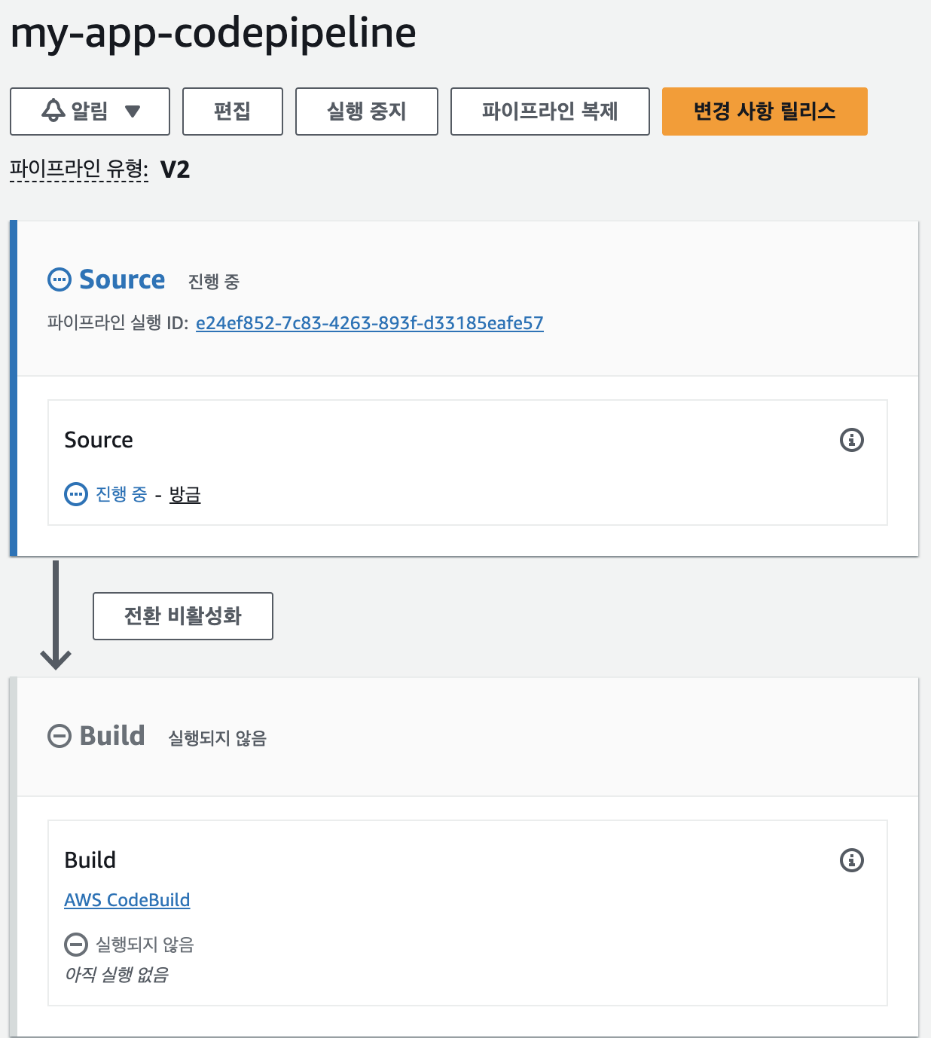Open the Source action info icon
This screenshot has height=1038, width=931.
point(852,440)
